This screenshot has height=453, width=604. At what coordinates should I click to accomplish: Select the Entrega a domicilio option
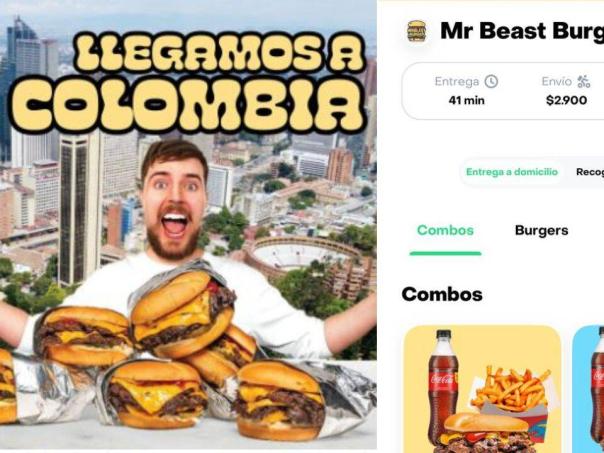(512, 172)
